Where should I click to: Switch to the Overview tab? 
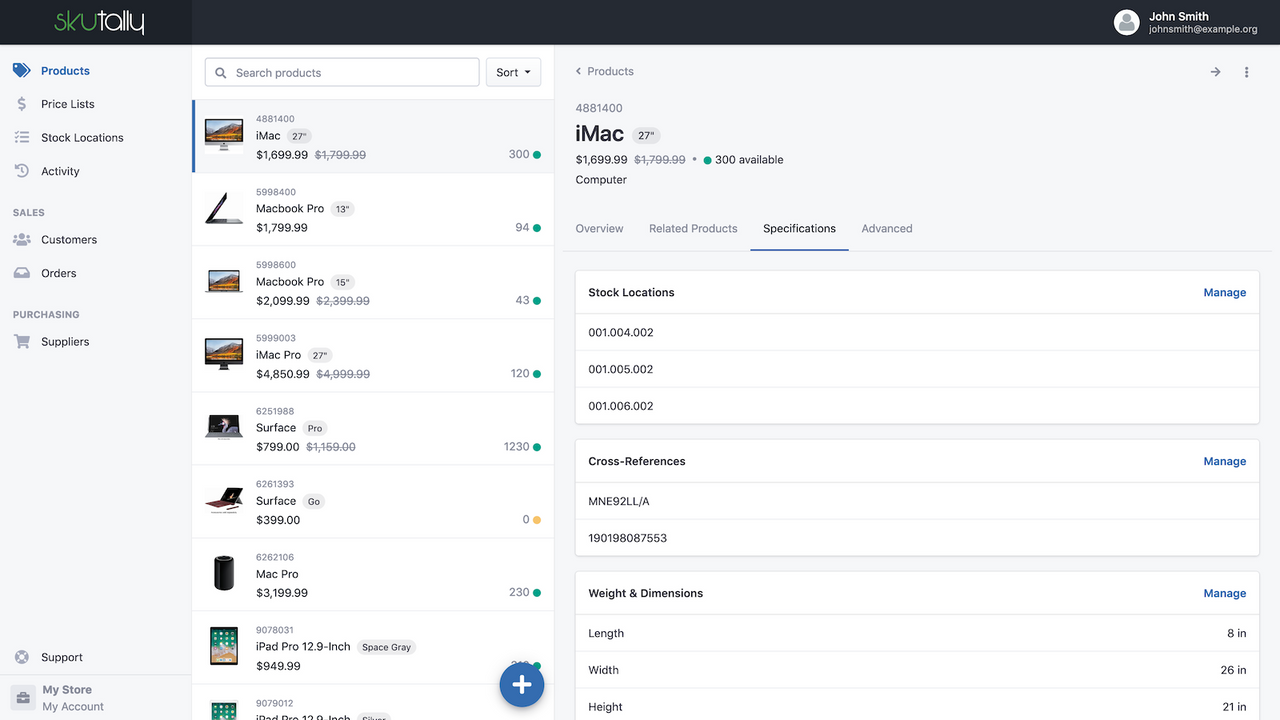pyautogui.click(x=599, y=229)
